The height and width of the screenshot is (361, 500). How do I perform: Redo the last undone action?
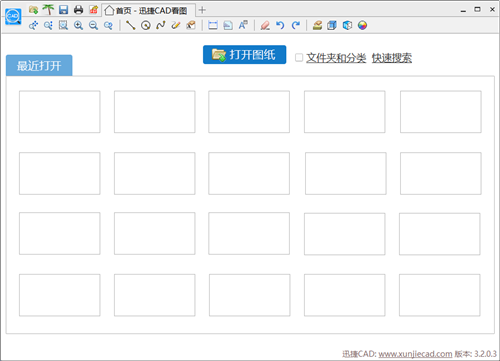click(x=296, y=25)
